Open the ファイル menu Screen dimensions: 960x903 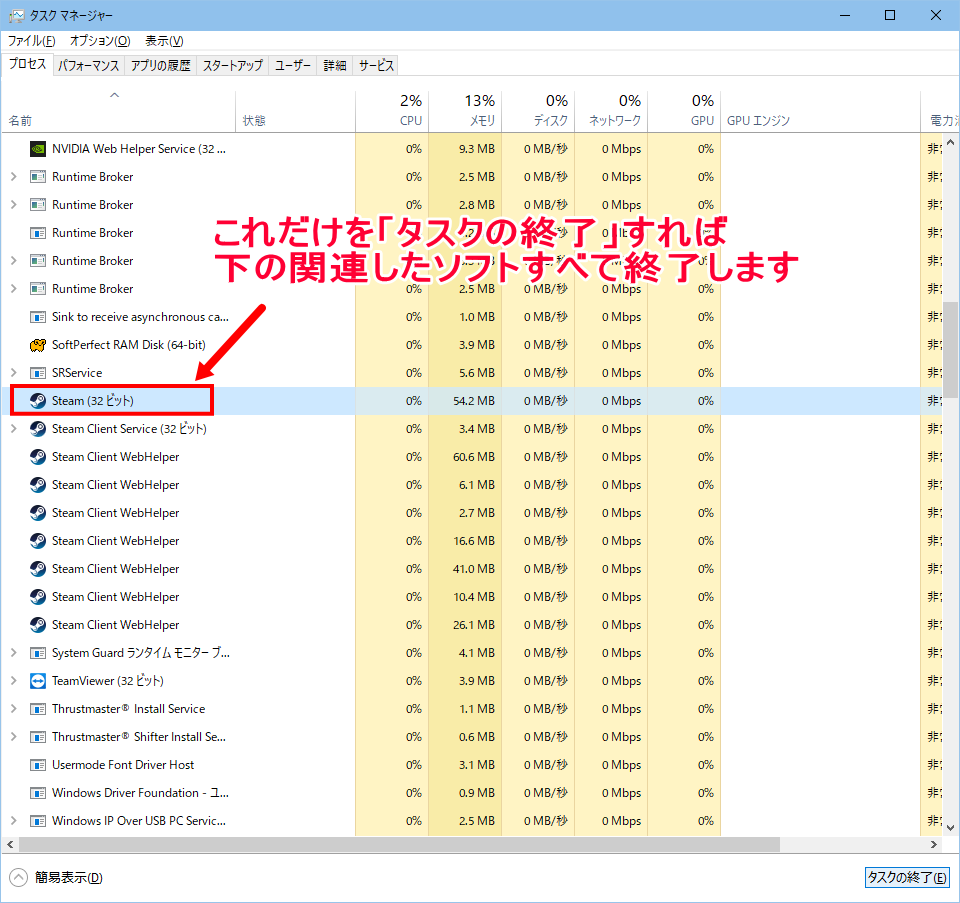click(x=31, y=41)
